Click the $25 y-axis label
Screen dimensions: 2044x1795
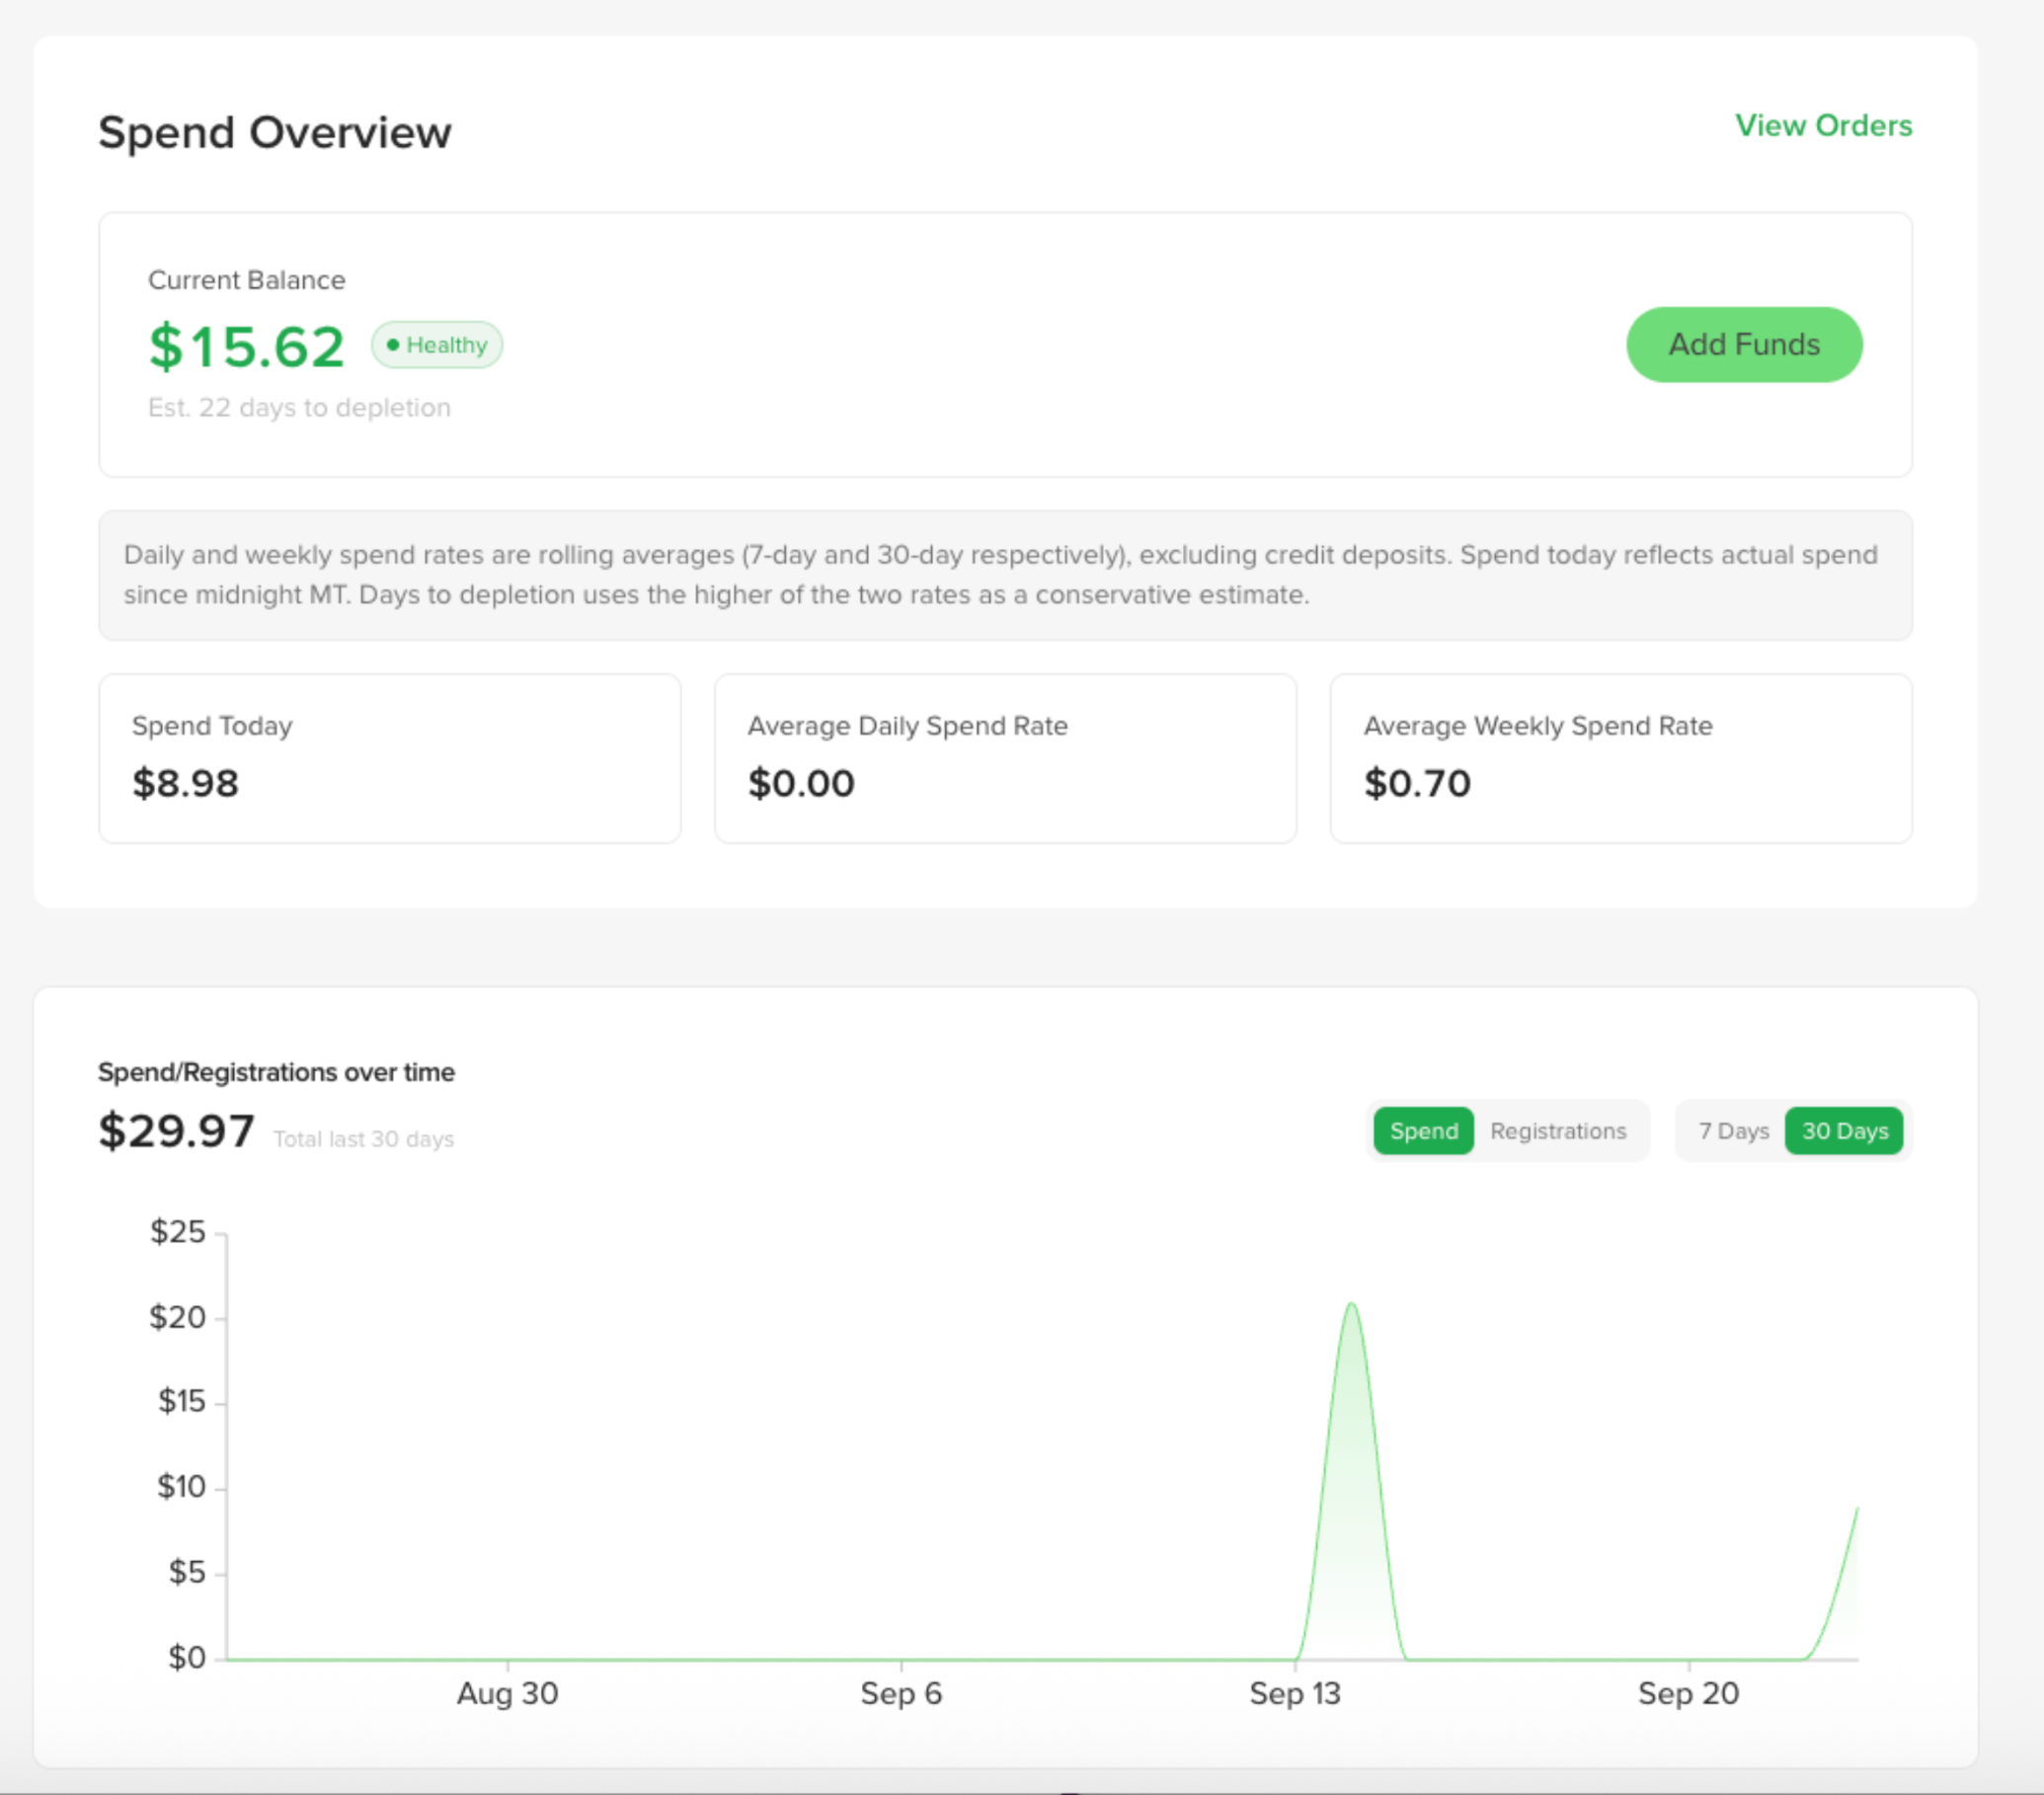tap(178, 1231)
